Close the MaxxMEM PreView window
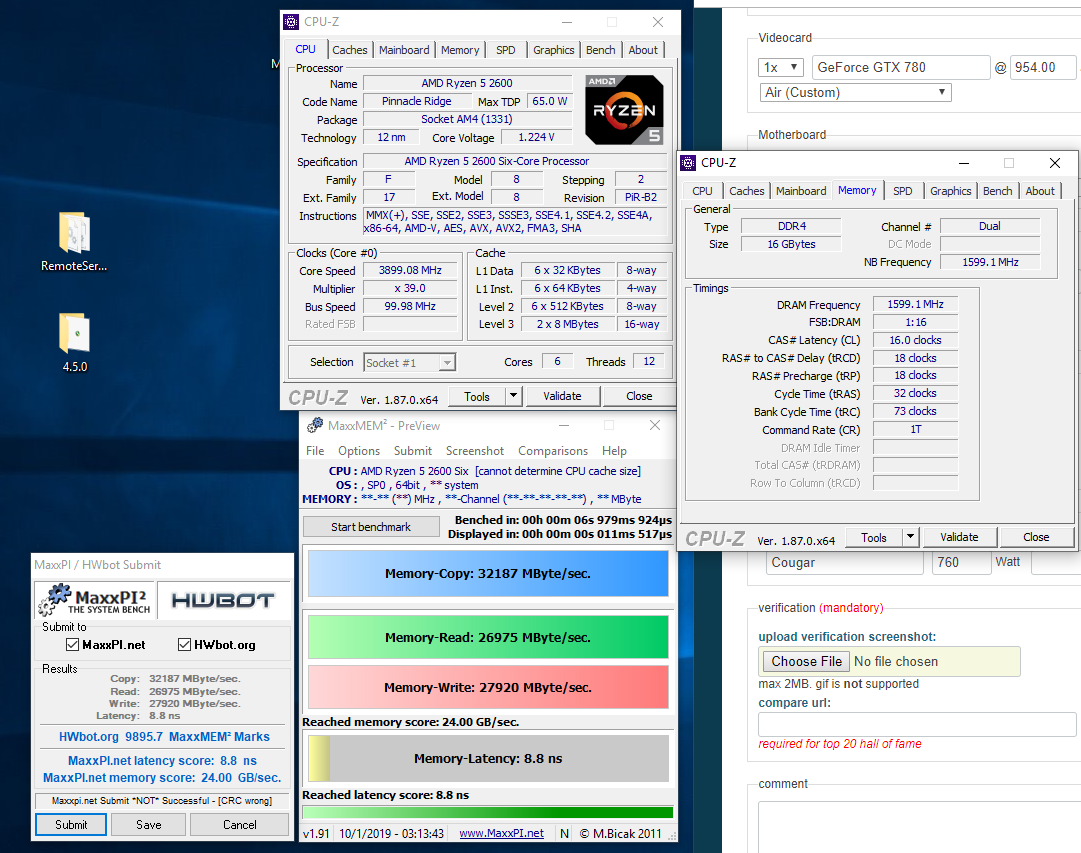This screenshot has width=1081, height=853. [x=655, y=425]
